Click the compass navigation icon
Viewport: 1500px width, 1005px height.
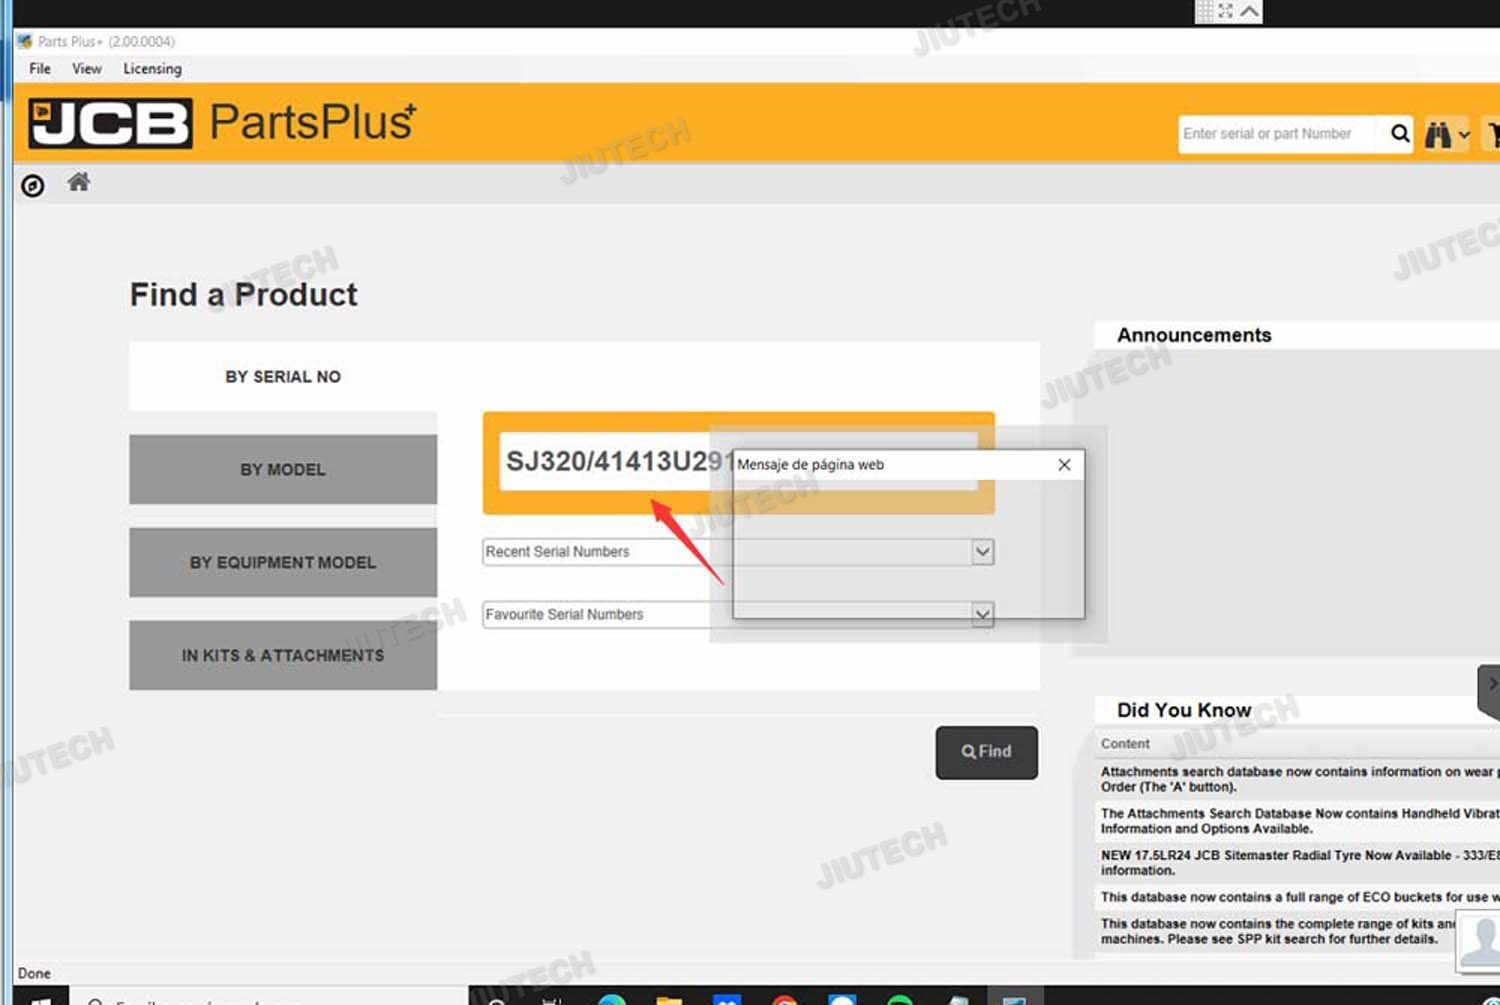pos(33,186)
